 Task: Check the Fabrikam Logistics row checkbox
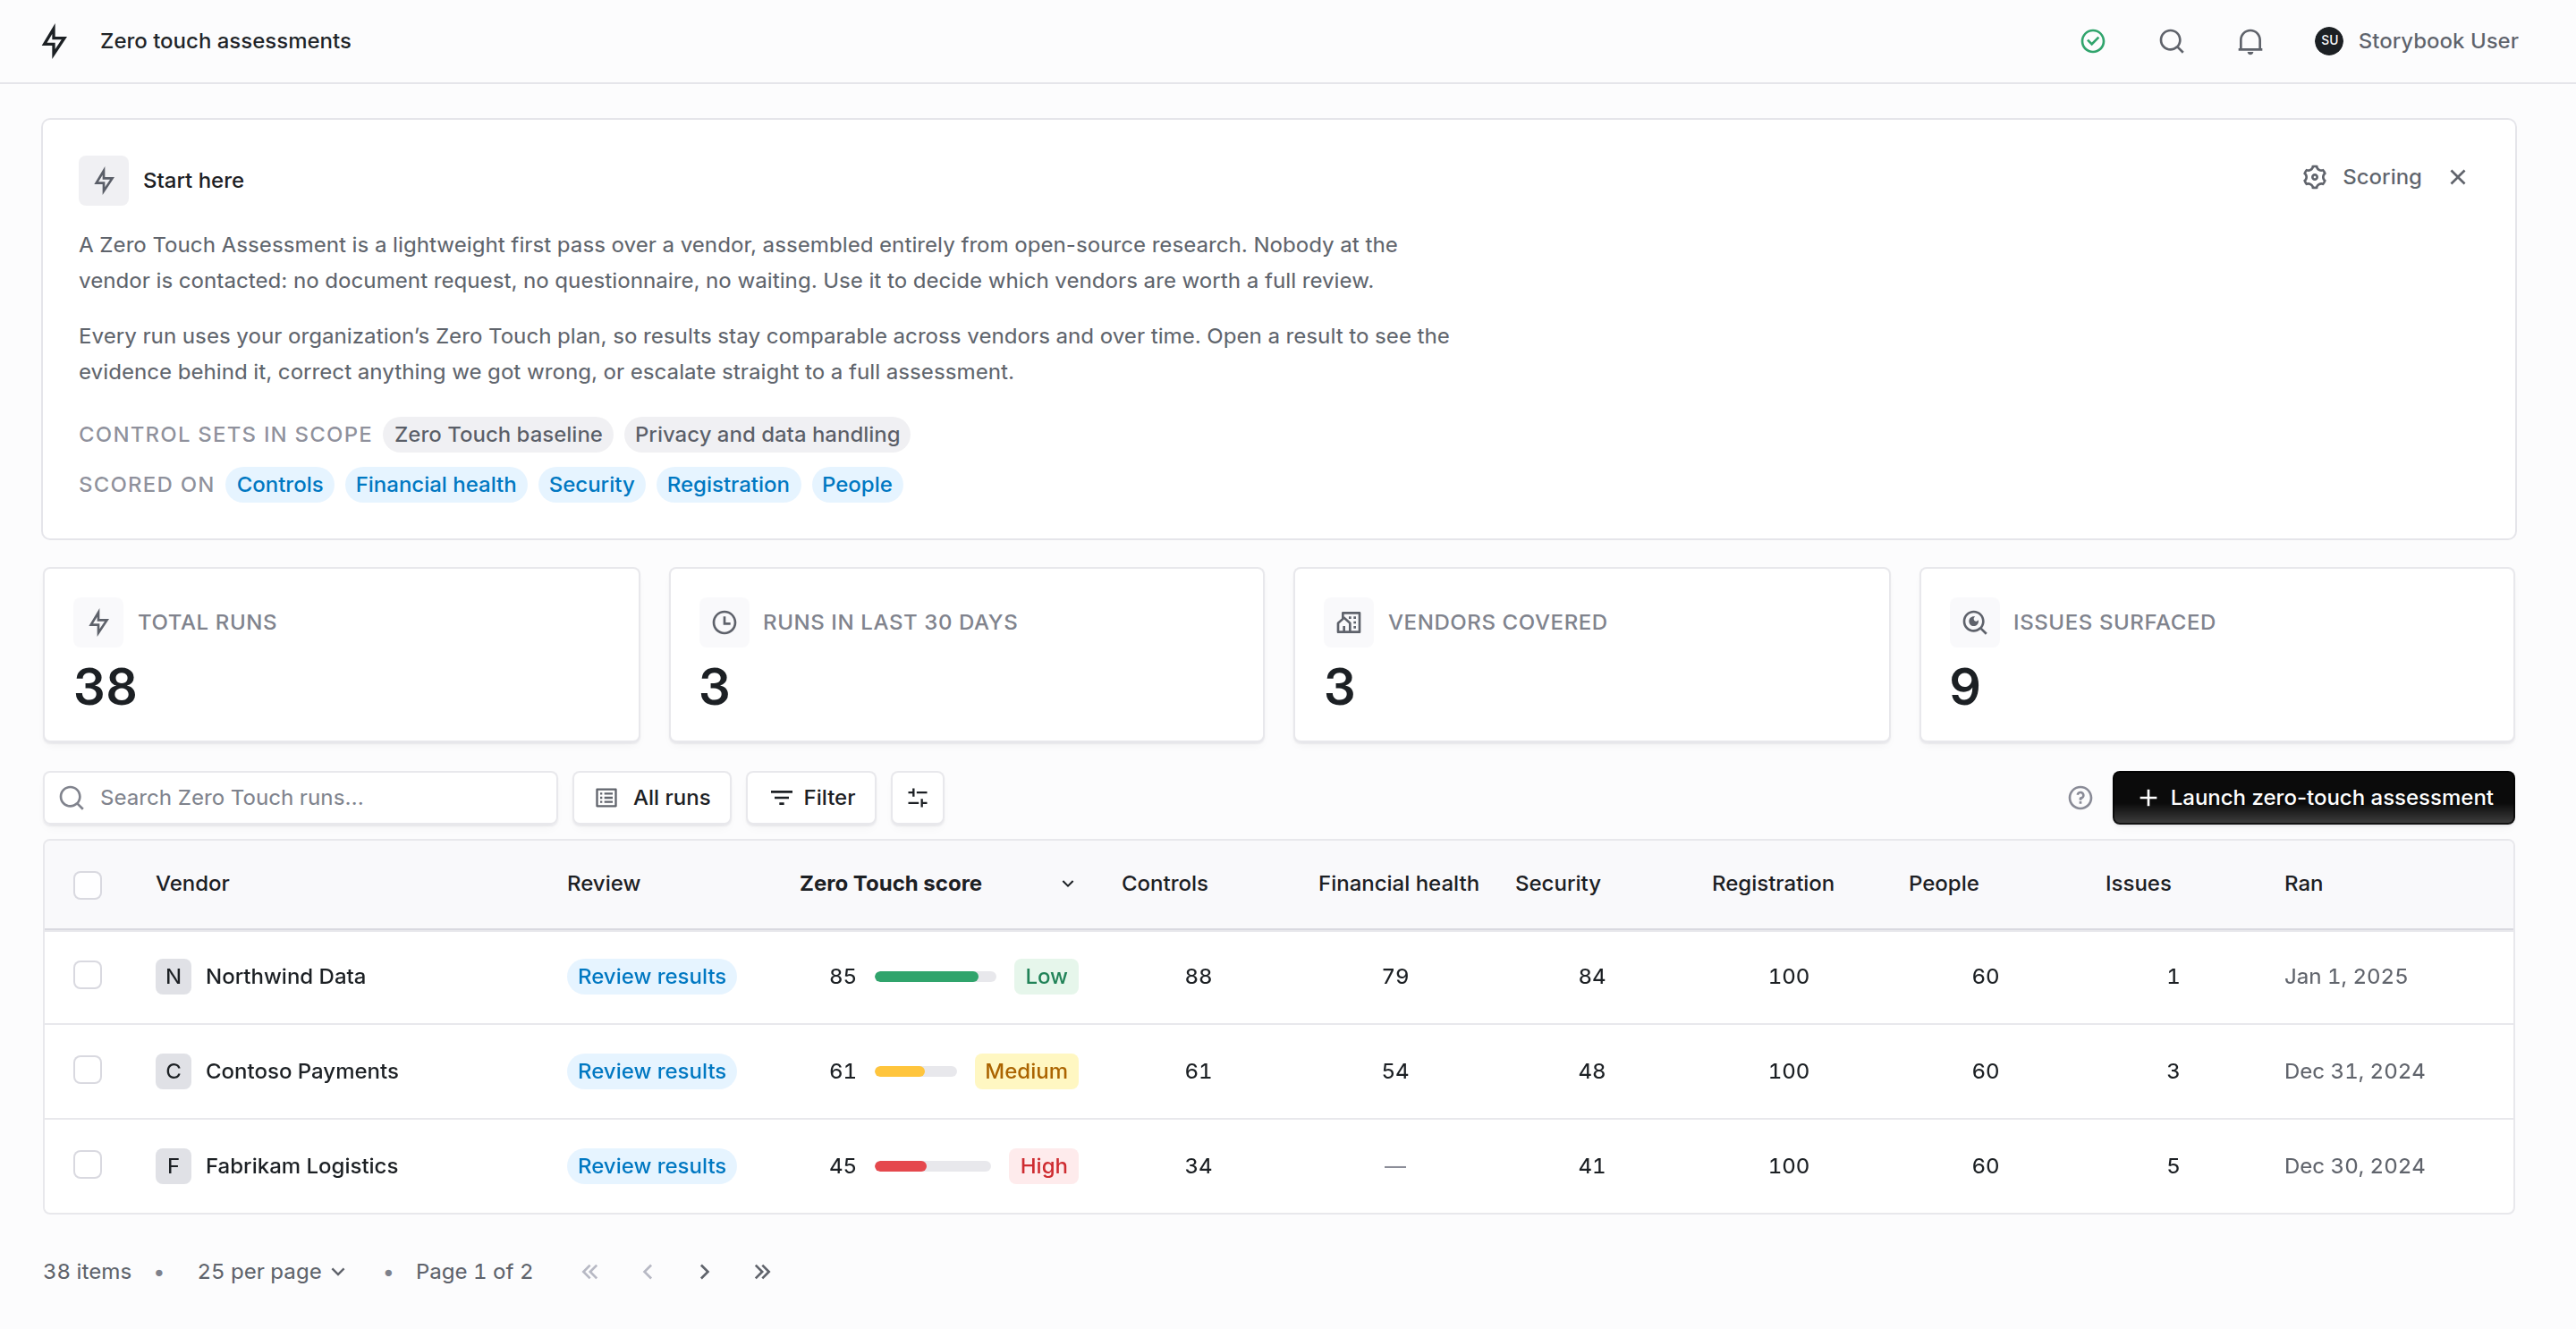[88, 1165]
